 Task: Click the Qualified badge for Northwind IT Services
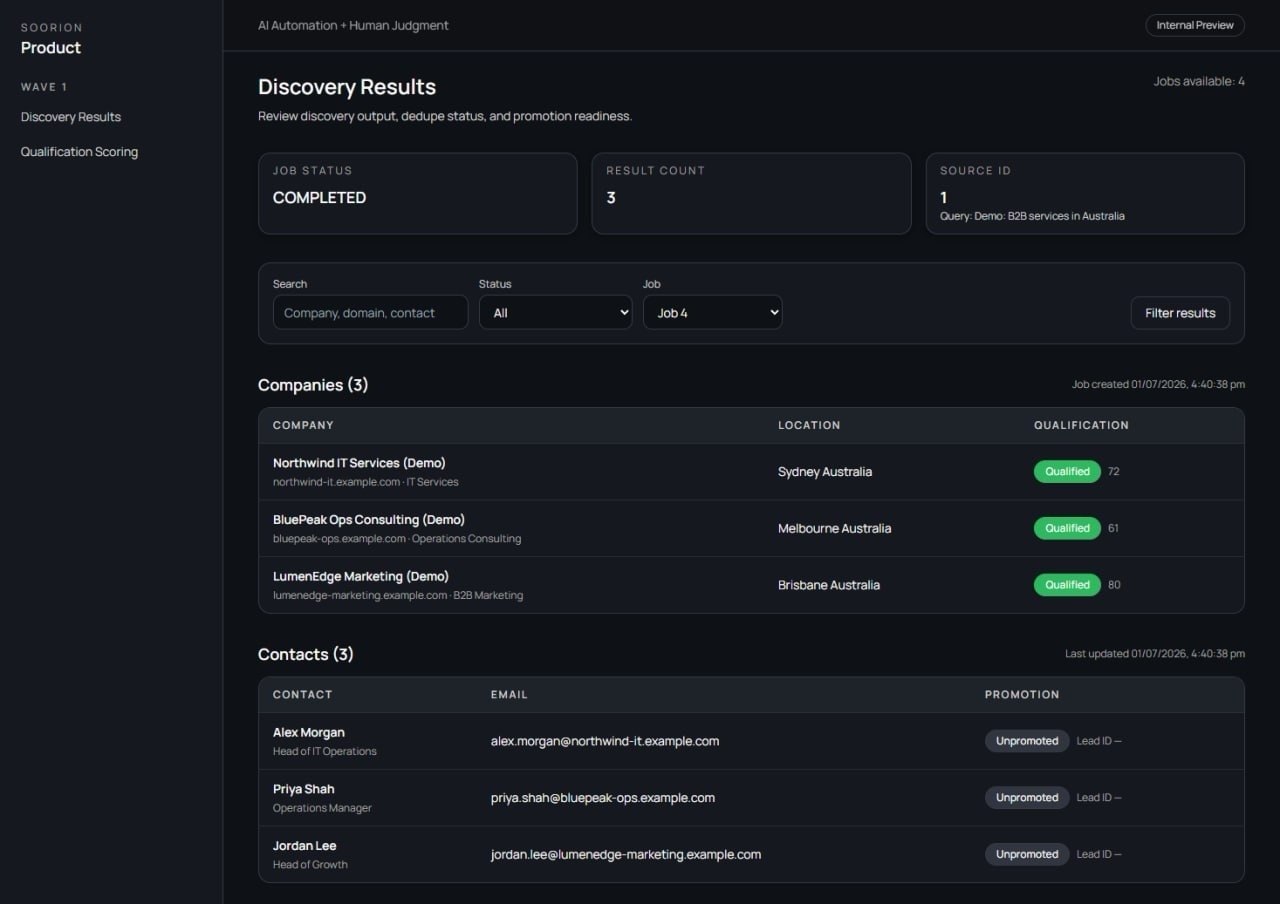1067,471
